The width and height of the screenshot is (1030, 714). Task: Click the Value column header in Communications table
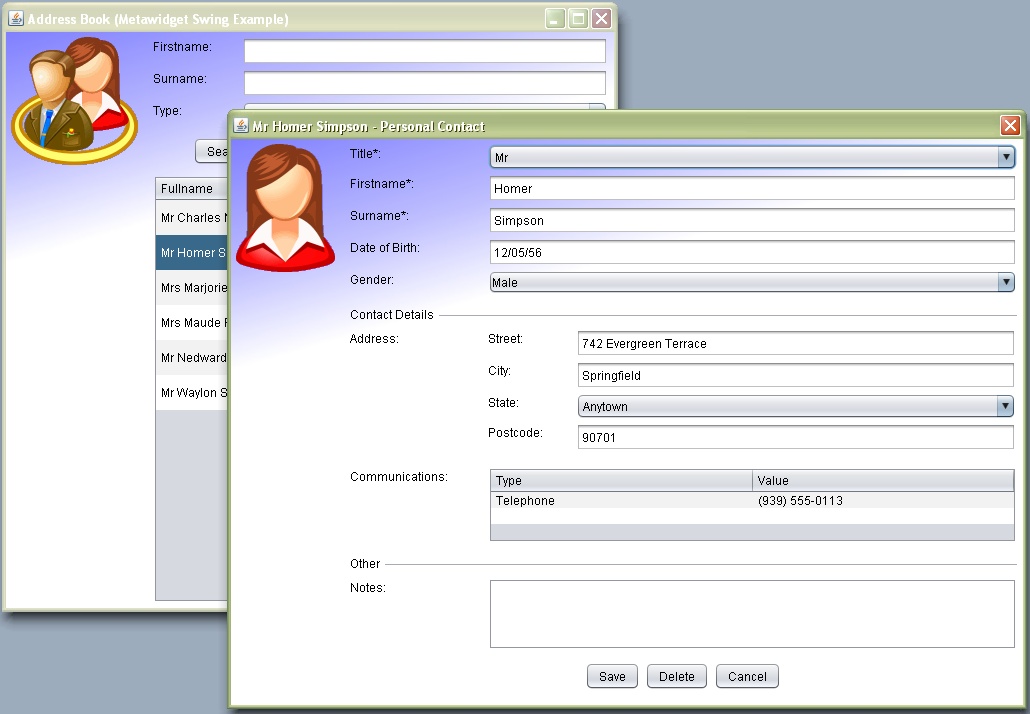[x=882, y=481]
